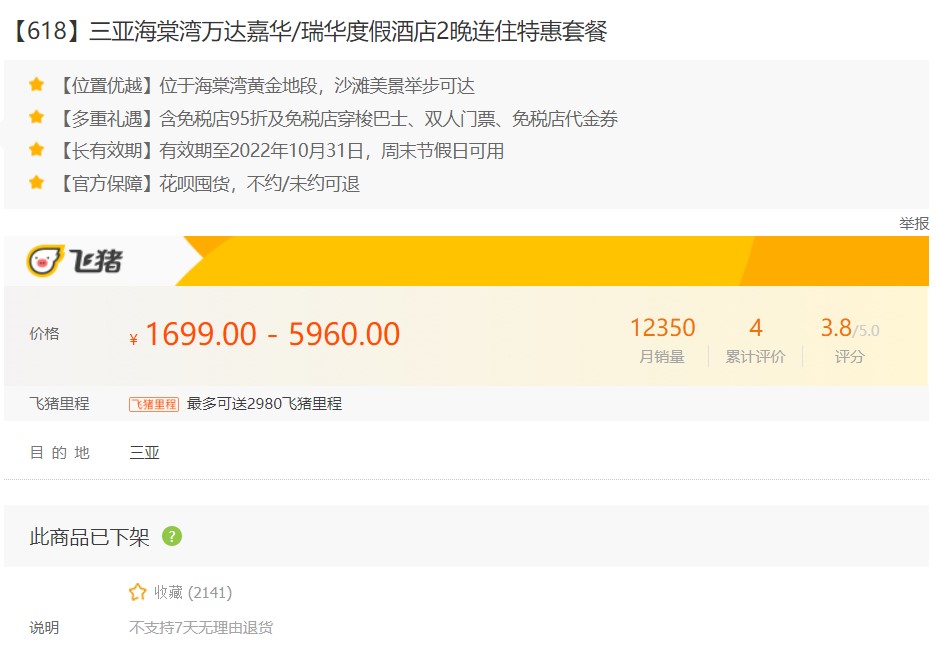The image size is (936, 650).
Task: Click 最多可送2980飞猪里程 mileage text
Action: tap(264, 404)
